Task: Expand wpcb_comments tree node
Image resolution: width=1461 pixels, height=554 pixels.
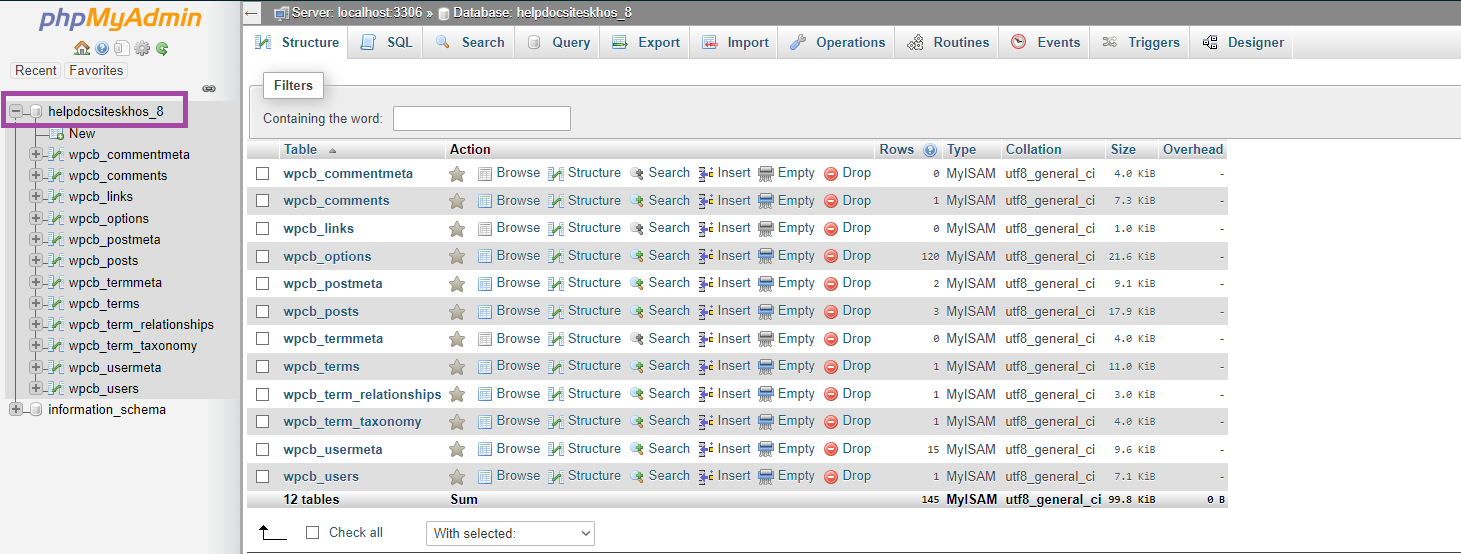Action: tap(36, 176)
